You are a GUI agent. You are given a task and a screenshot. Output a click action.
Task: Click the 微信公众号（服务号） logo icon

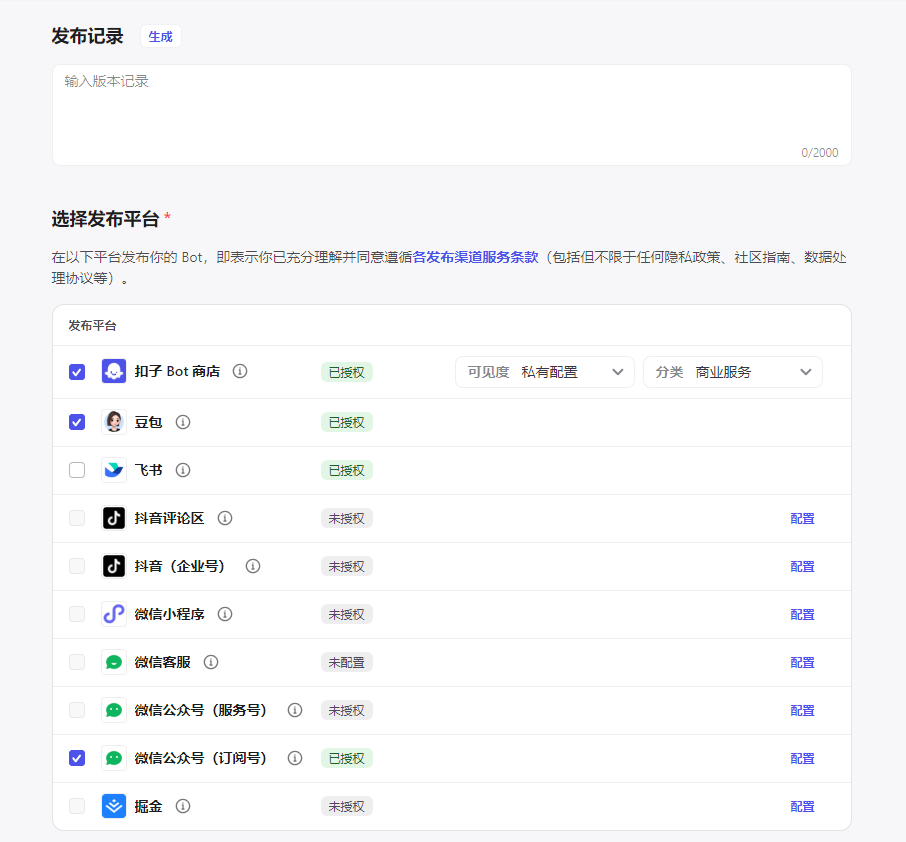tap(114, 710)
